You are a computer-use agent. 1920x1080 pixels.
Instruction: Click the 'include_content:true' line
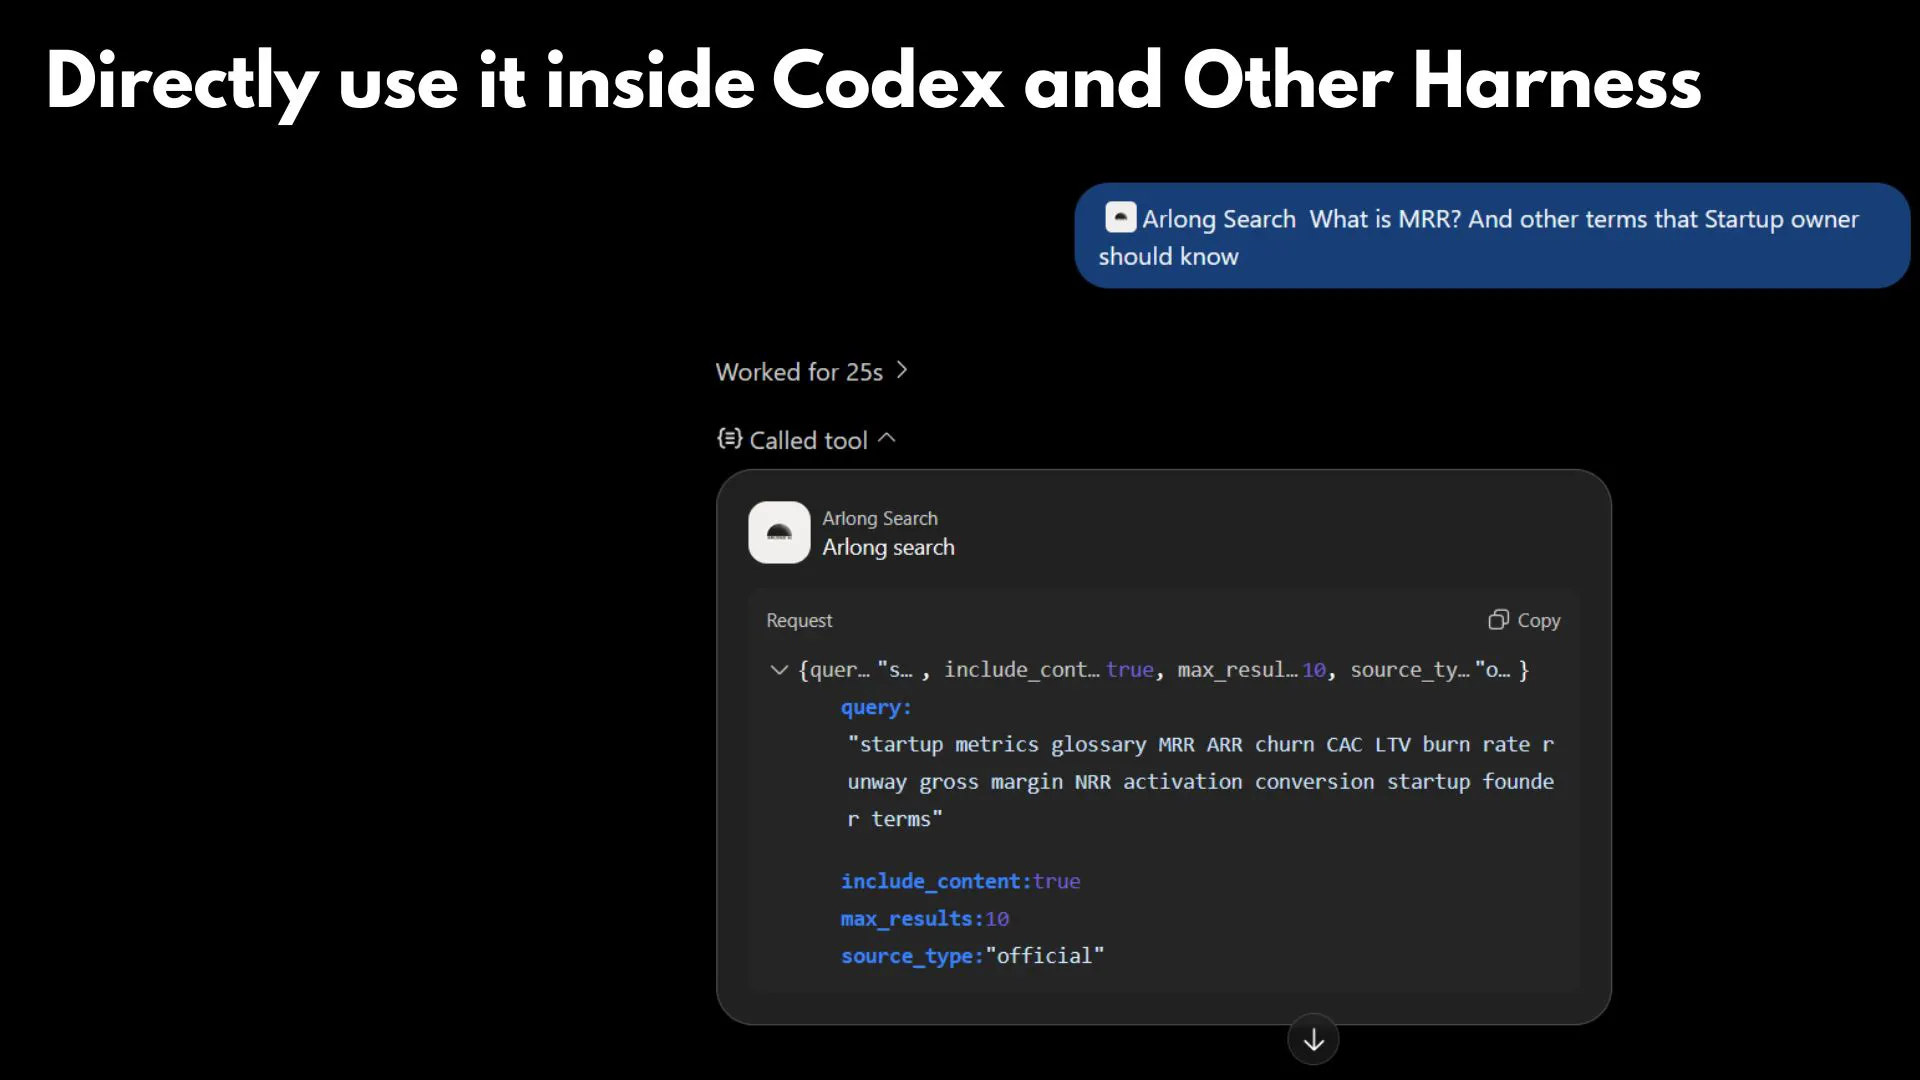click(960, 881)
